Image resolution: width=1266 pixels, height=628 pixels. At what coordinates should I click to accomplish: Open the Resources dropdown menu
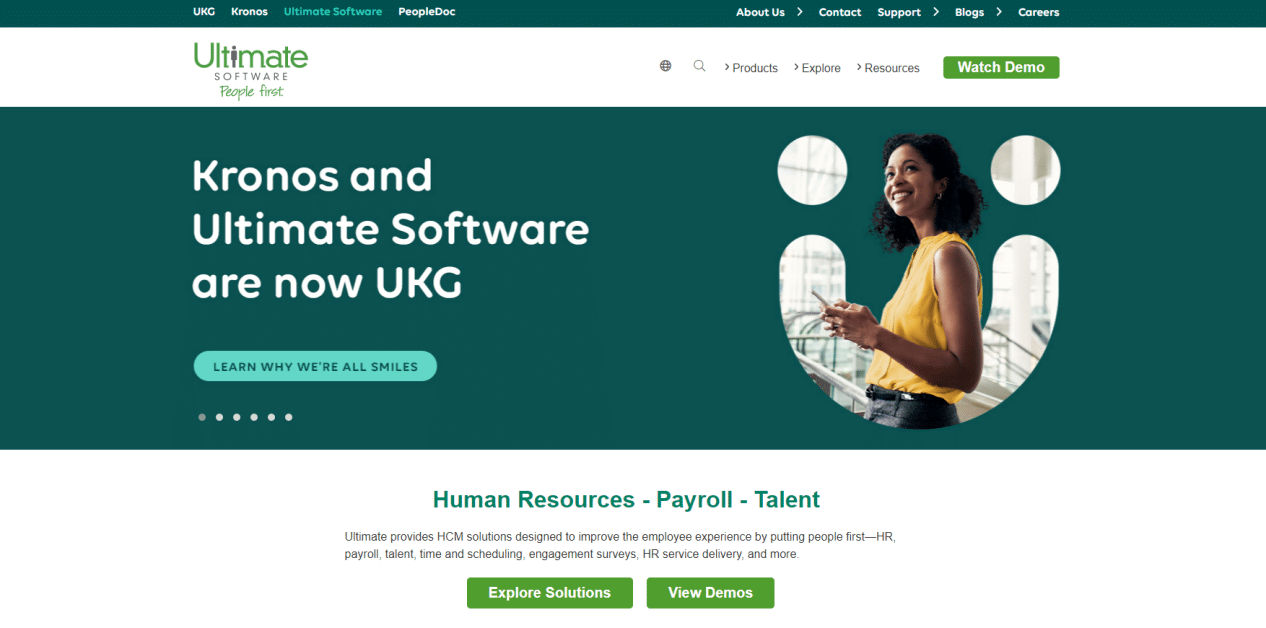[888, 68]
